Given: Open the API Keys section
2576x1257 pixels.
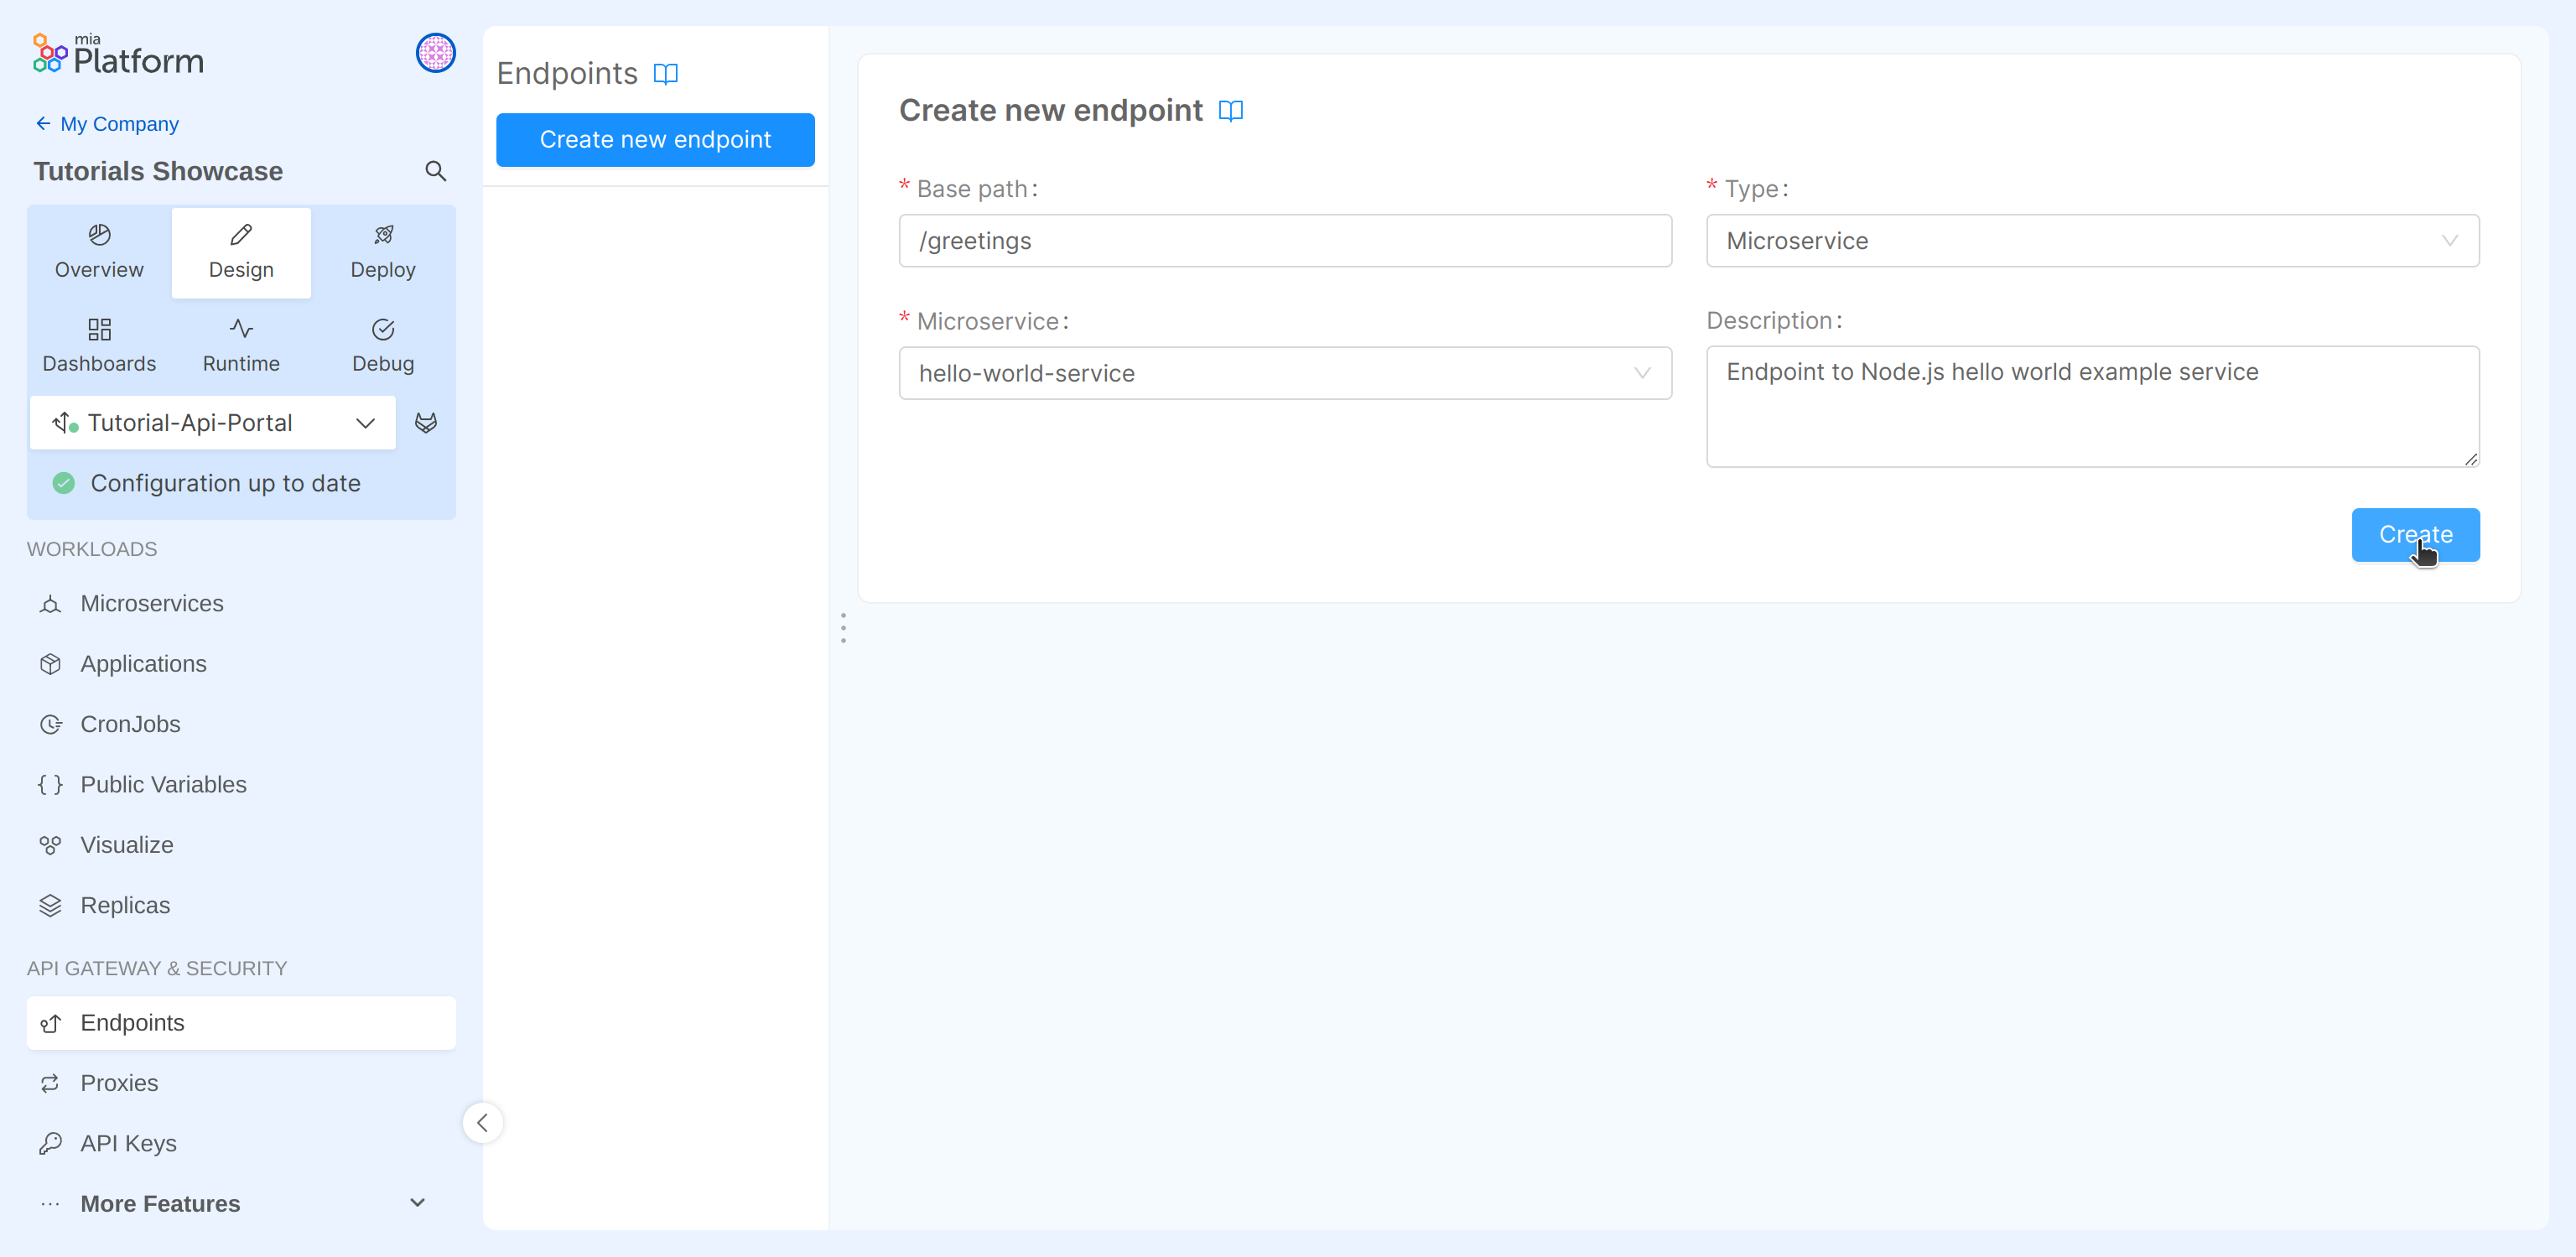Looking at the screenshot, I should [x=127, y=1143].
